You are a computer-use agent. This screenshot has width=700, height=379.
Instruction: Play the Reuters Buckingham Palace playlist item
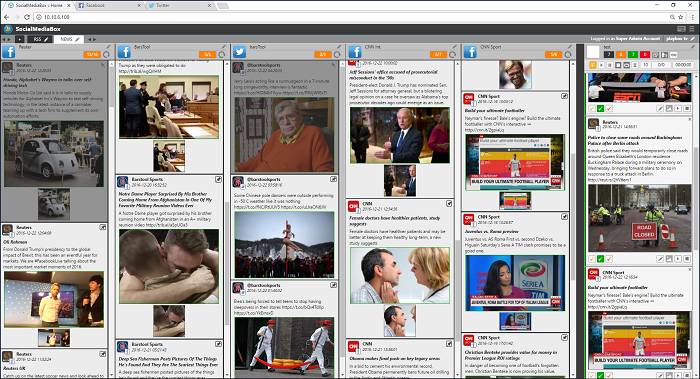click(678, 259)
